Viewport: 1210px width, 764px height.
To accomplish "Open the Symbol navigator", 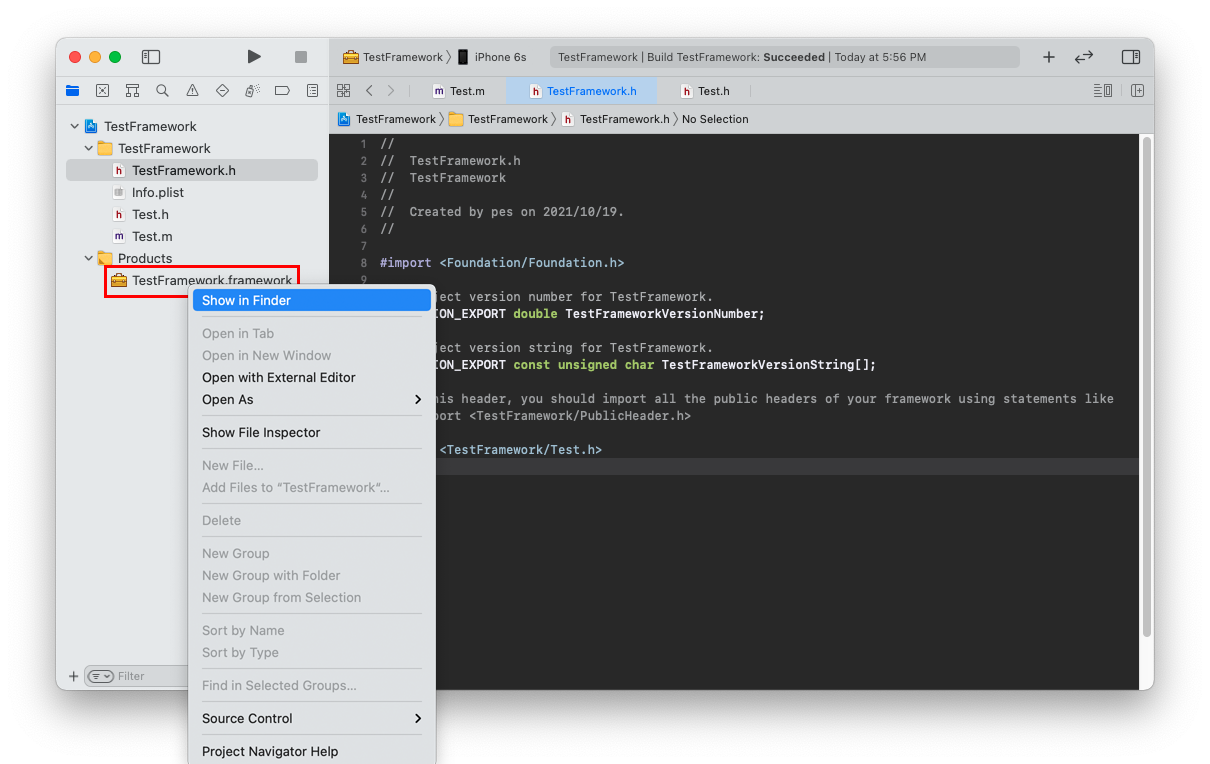I will pos(132,91).
